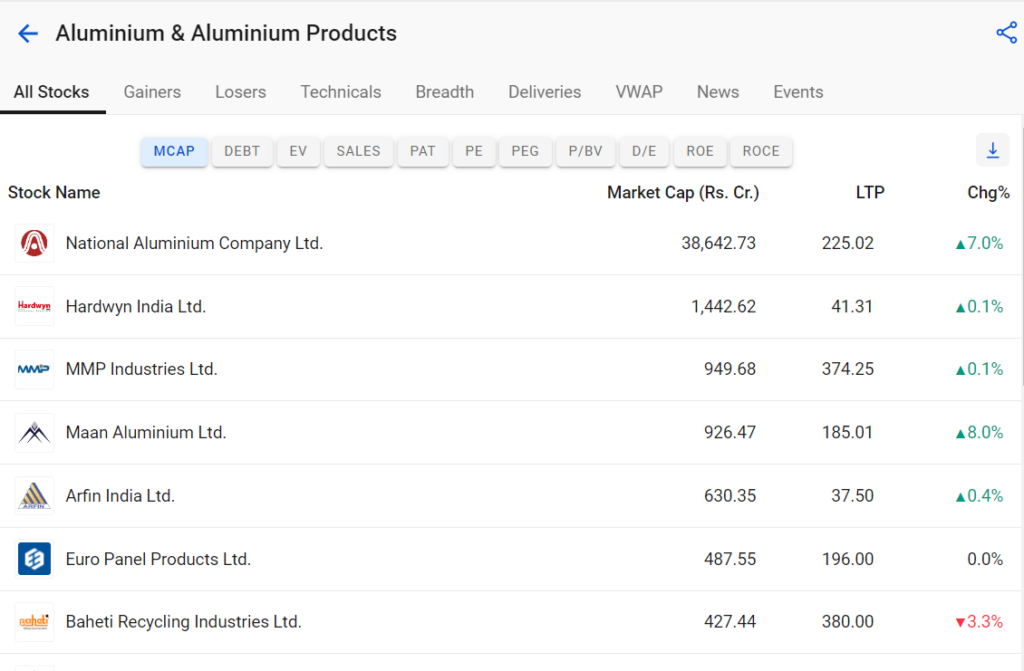The width and height of the screenshot is (1024, 671).
Task: Click the 3.3% drop for Baheti Recycling
Action: pos(979,621)
